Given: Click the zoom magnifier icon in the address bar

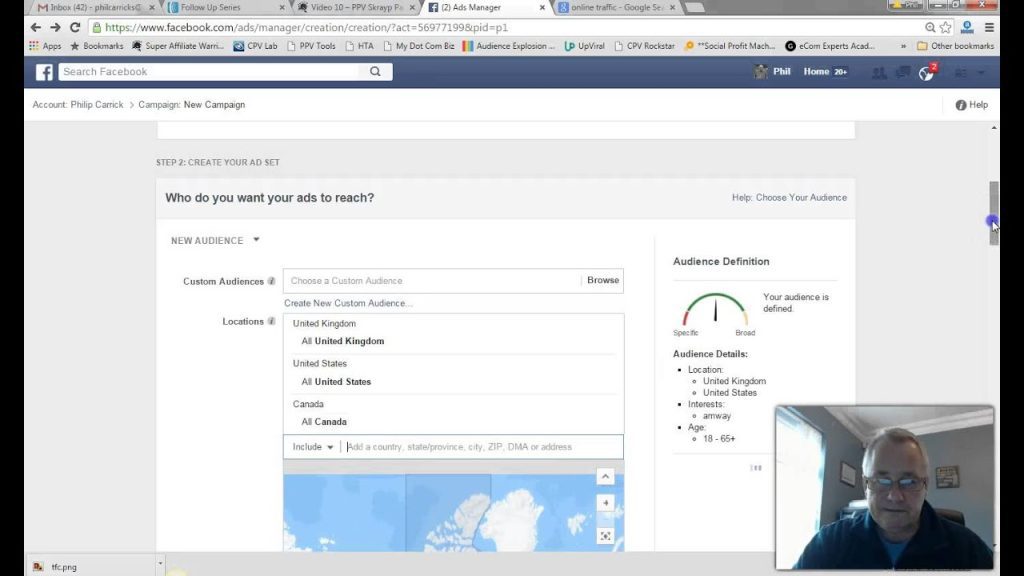Looking at the screenshot, I should (x=930, y=27).
